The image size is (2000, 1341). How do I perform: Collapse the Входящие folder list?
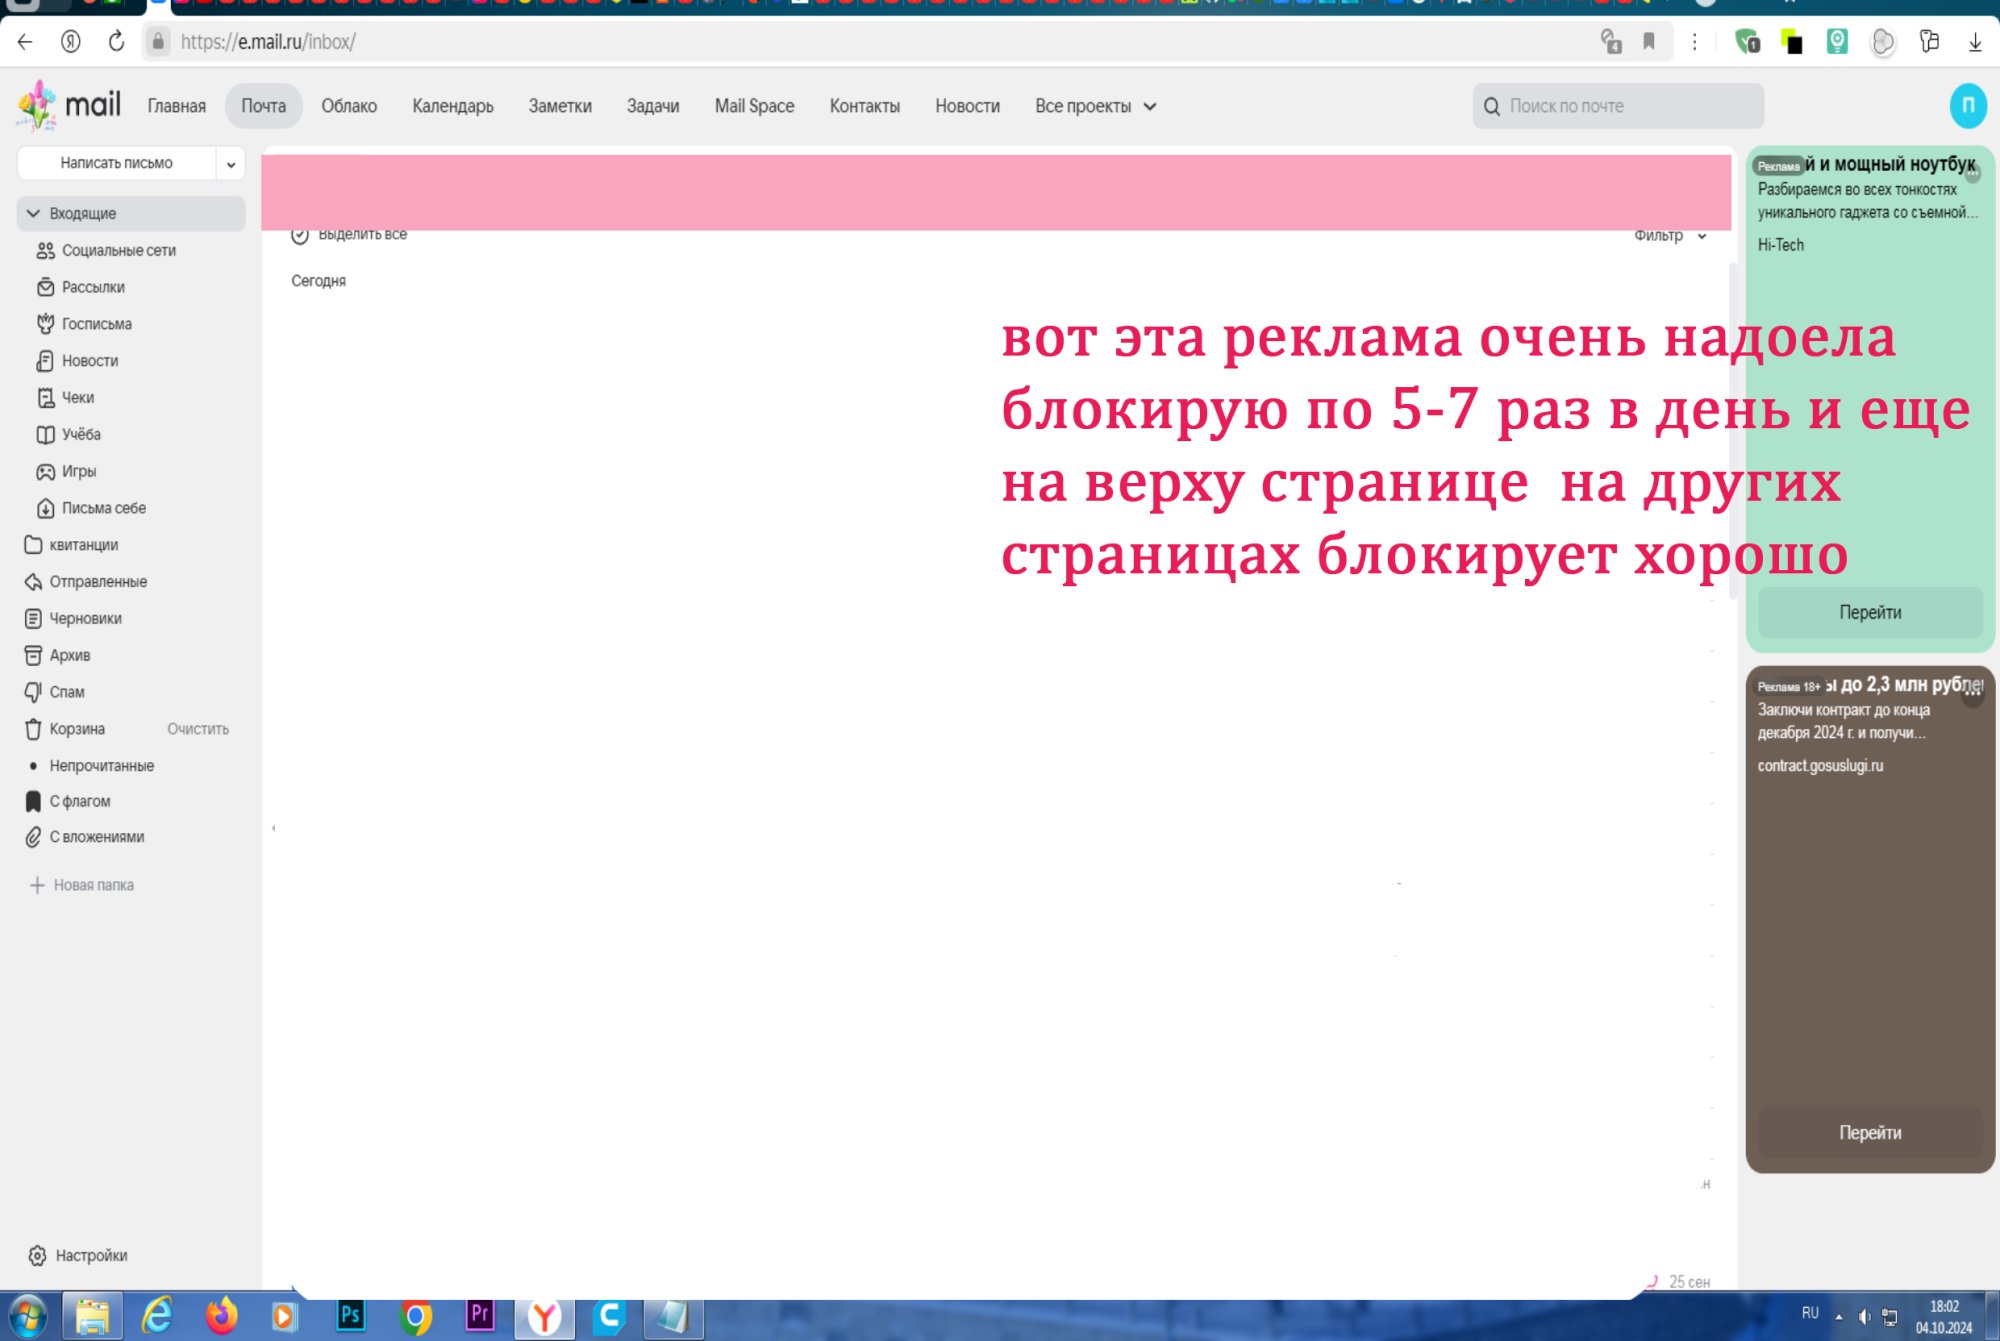(x=35, y=213)
